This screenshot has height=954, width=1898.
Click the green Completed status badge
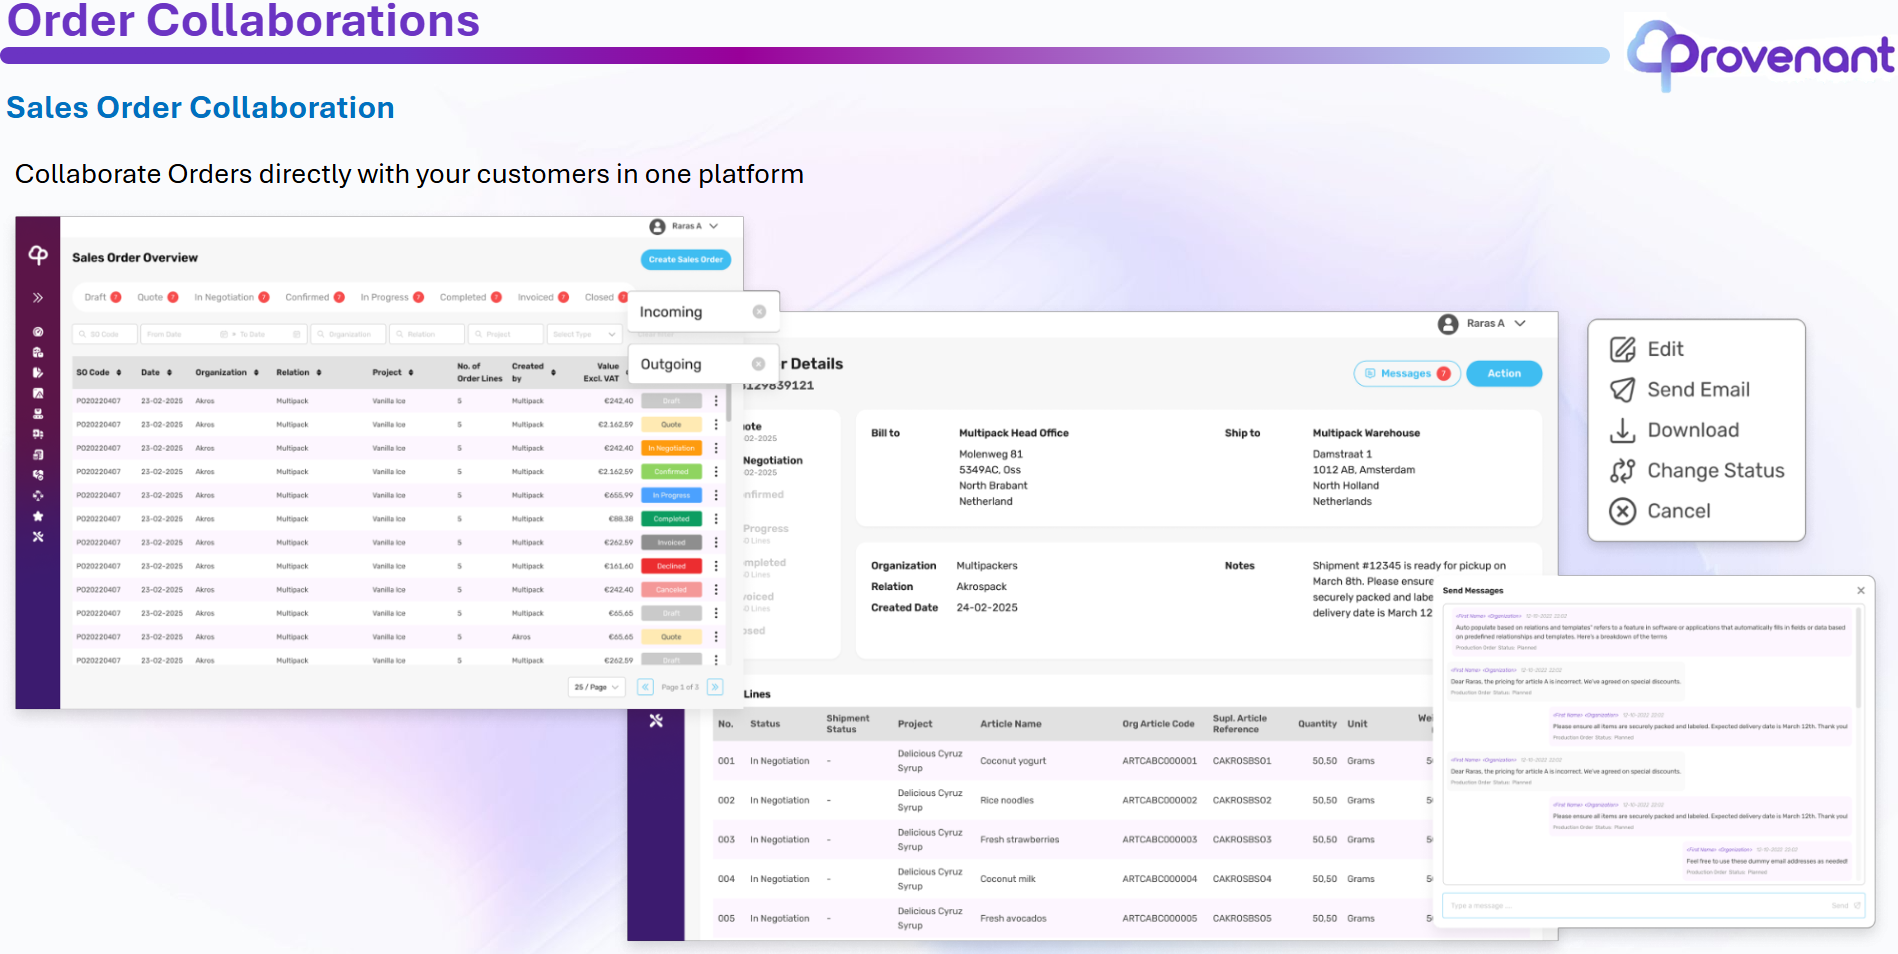pyautogui.click(x=672, y=519)
